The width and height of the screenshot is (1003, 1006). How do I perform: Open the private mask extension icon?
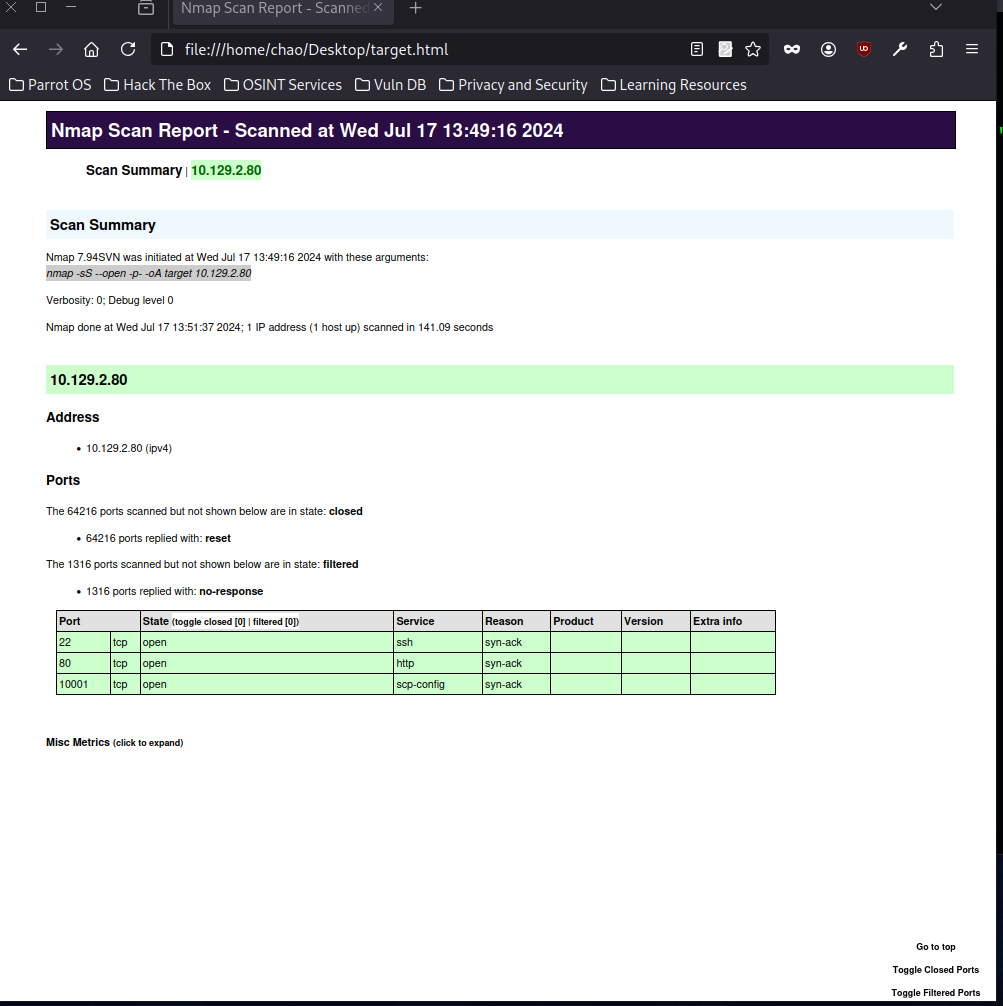792,49
